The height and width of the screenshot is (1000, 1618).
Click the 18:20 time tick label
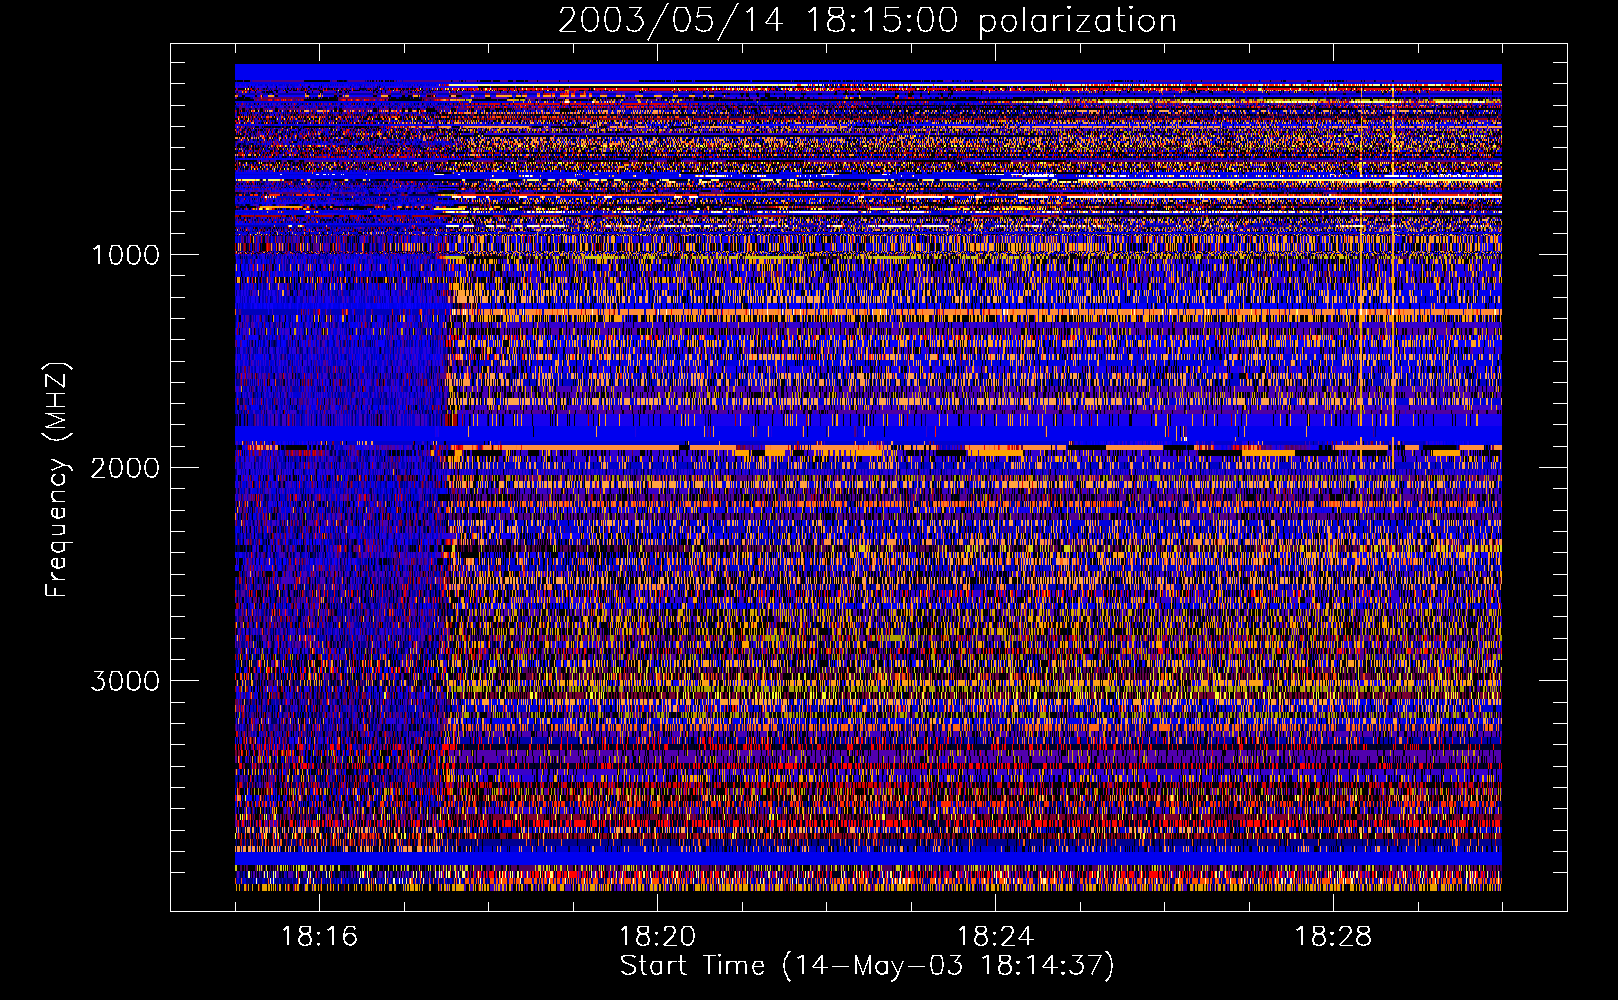pyautogui.click(x=657, y=937)
